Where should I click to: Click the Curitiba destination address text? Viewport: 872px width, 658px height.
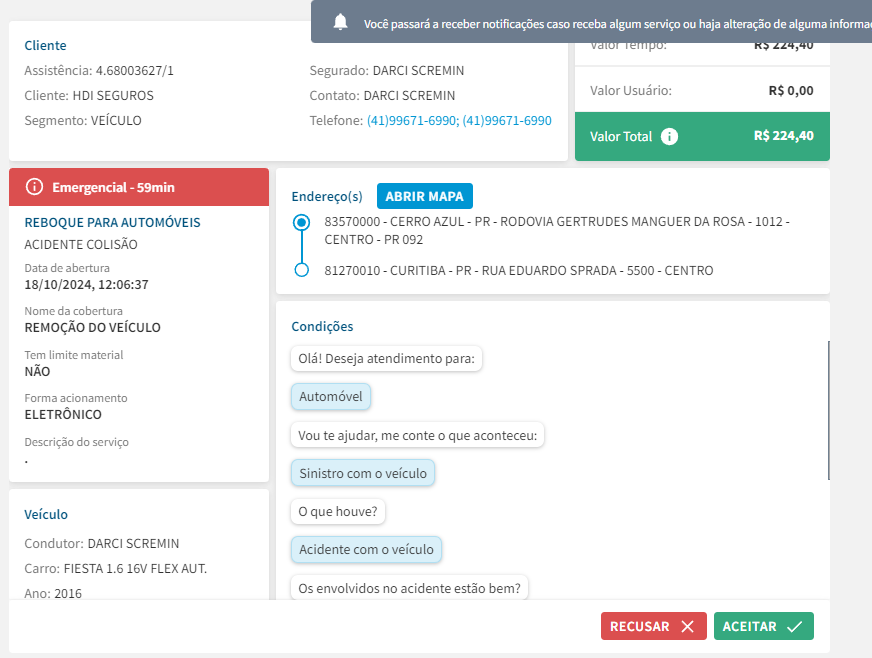pyautogui.click(x=519, y=271)
